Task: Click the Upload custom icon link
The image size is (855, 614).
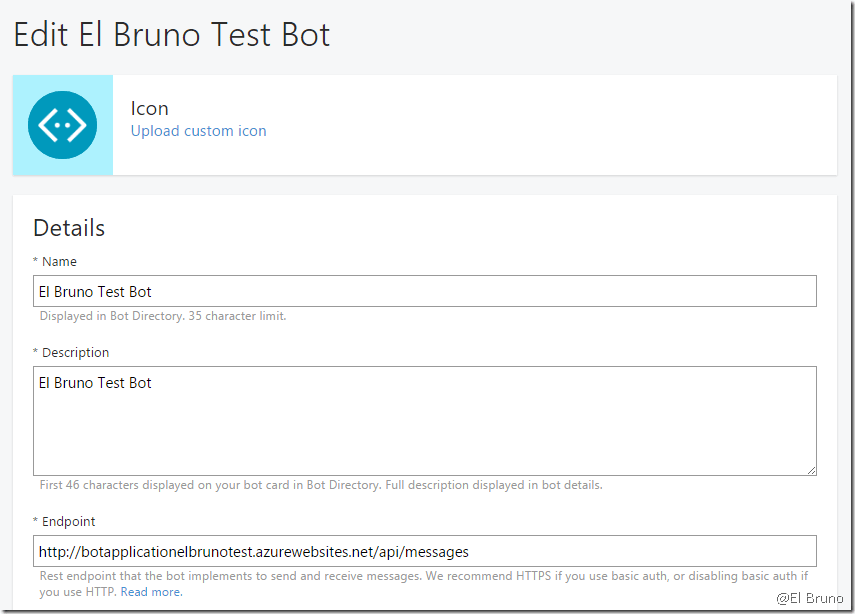Action: click(198, 131)
